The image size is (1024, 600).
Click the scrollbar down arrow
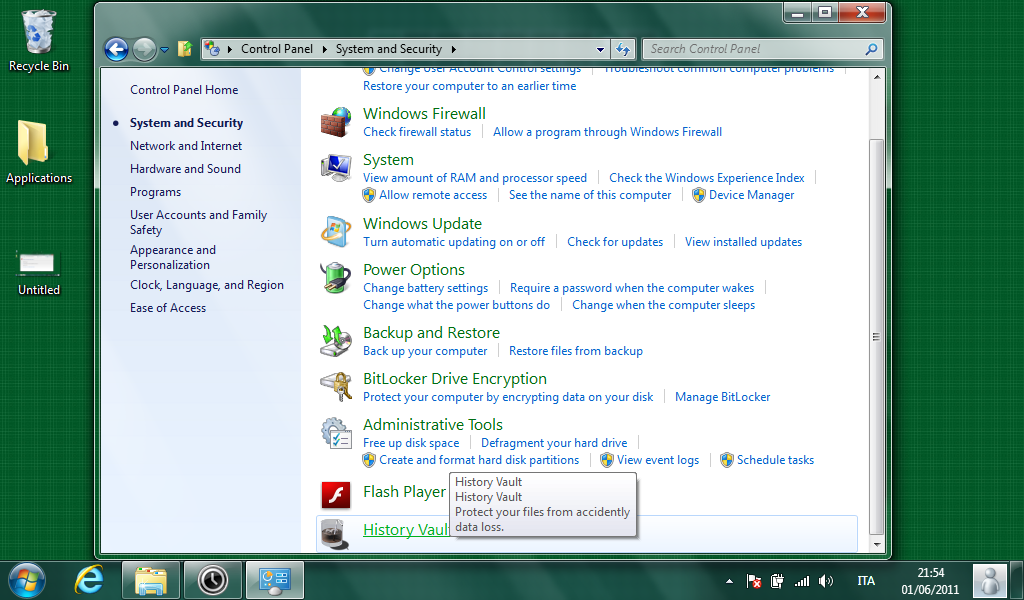tap(877, 544)
